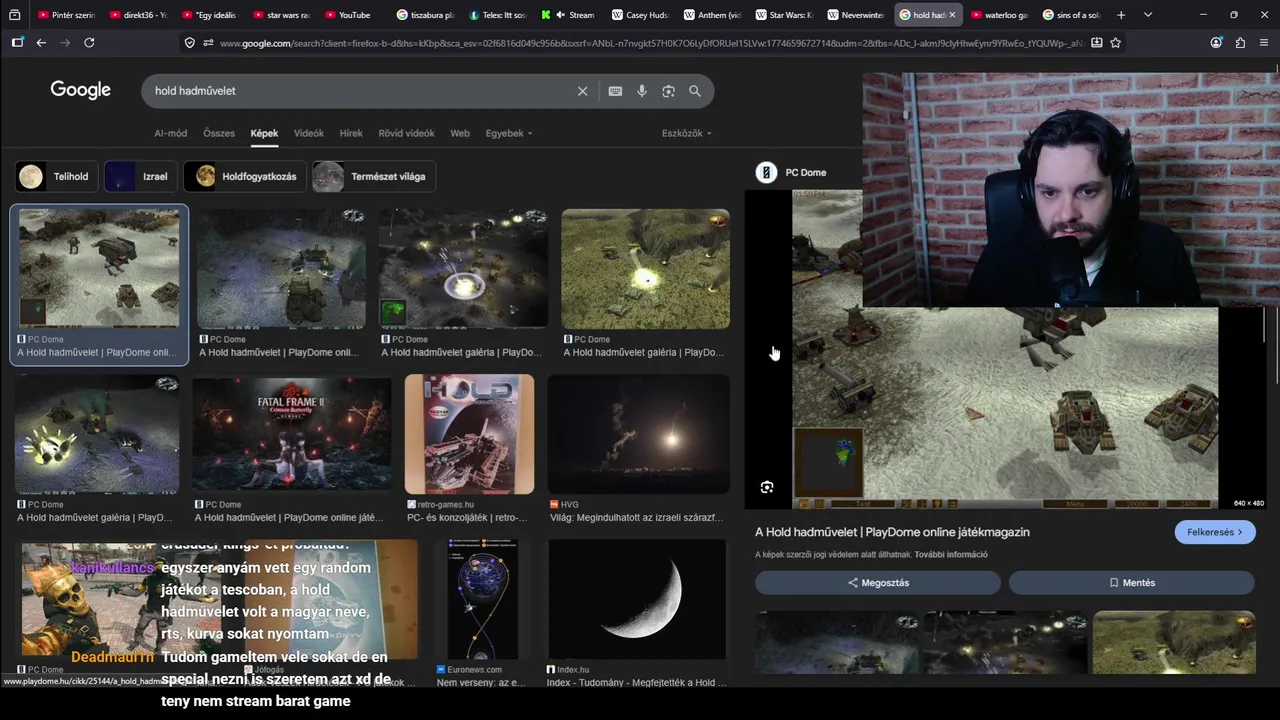The width and height of the screenshot is (1280, 720).
Task: Switch to the 'direkt36' YouTube tab
Action: pyautogui.click(x=138, y=15)
